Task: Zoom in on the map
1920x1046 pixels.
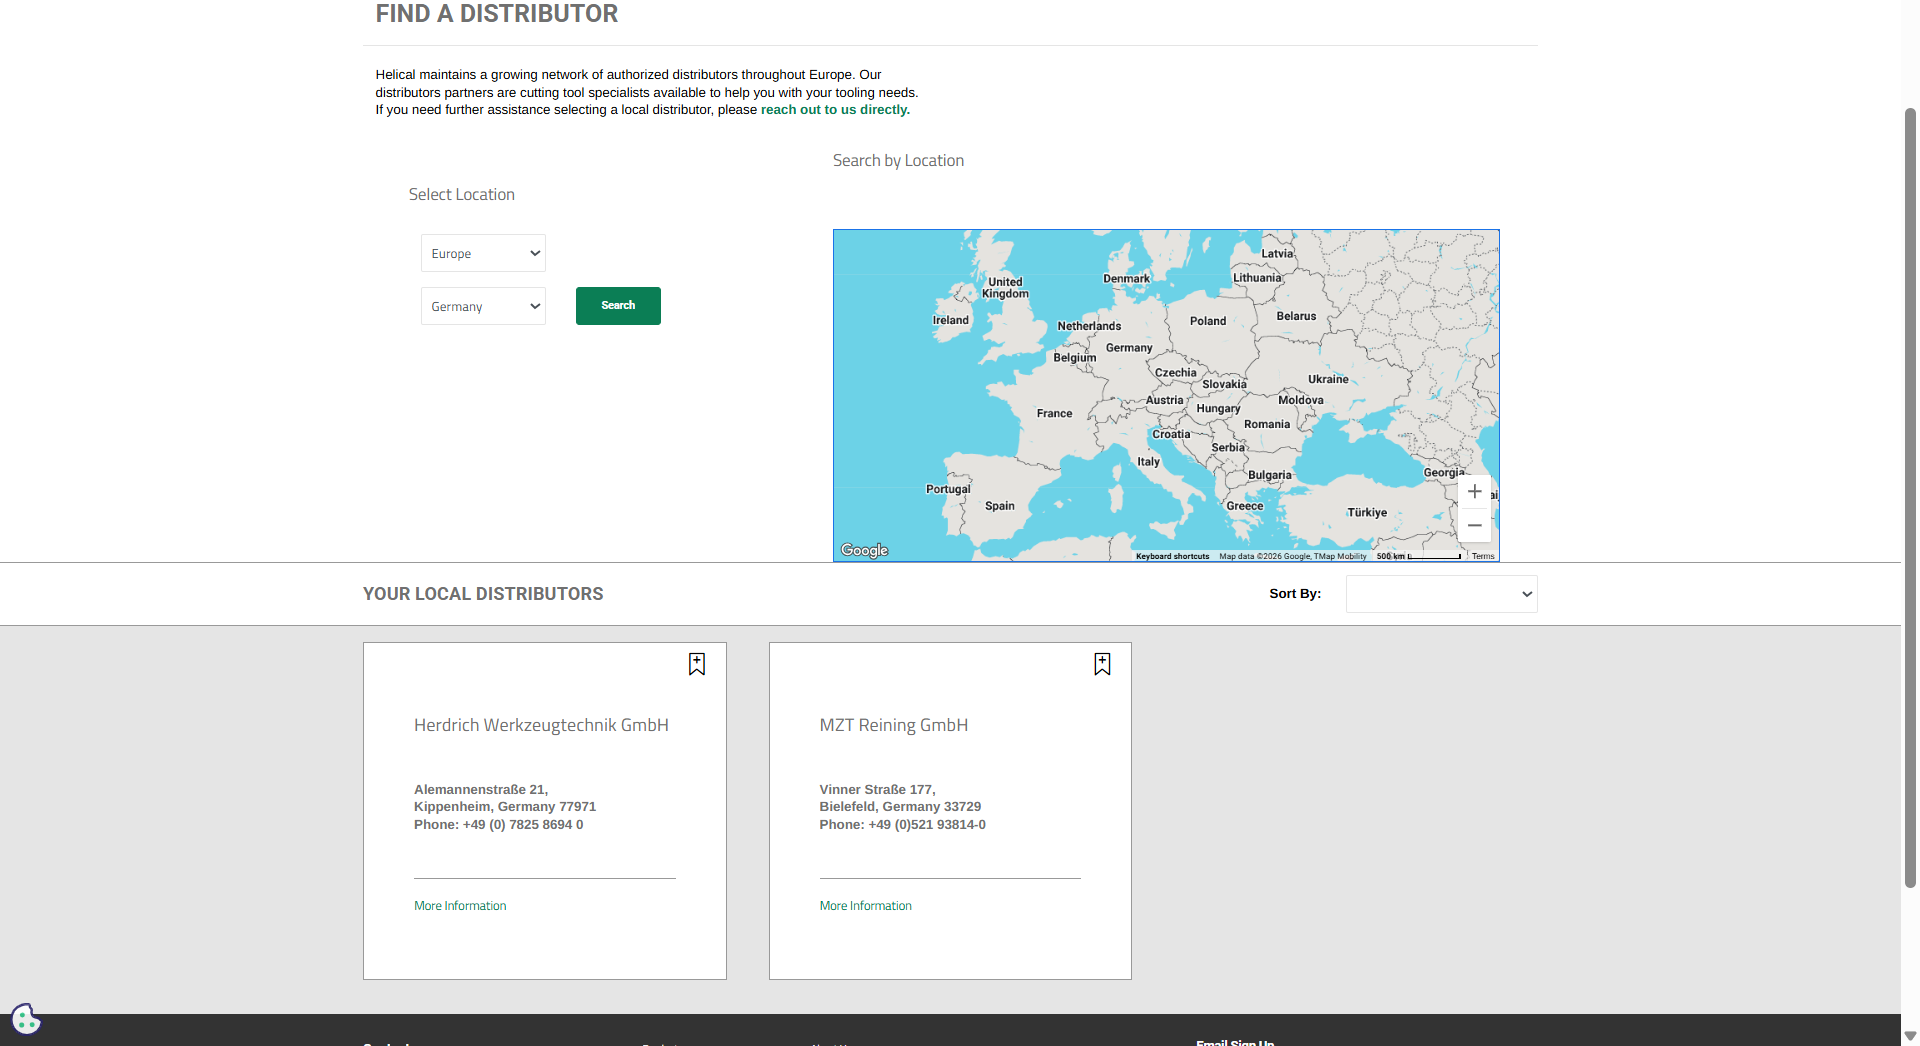Action: 1474,491
